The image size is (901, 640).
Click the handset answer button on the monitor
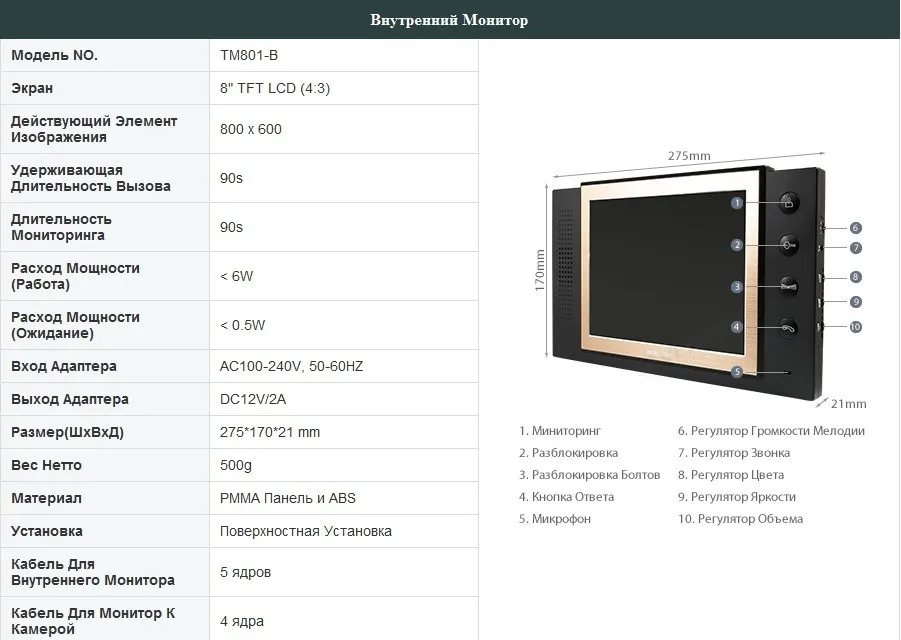(790, 328)
